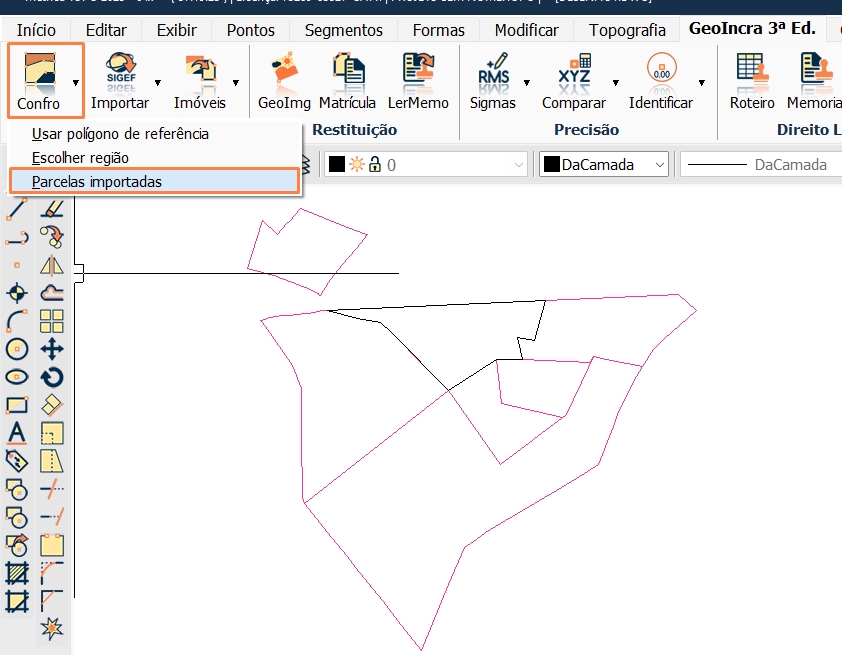Toggle the layer visibility sun icon

(x=357, y=165)
